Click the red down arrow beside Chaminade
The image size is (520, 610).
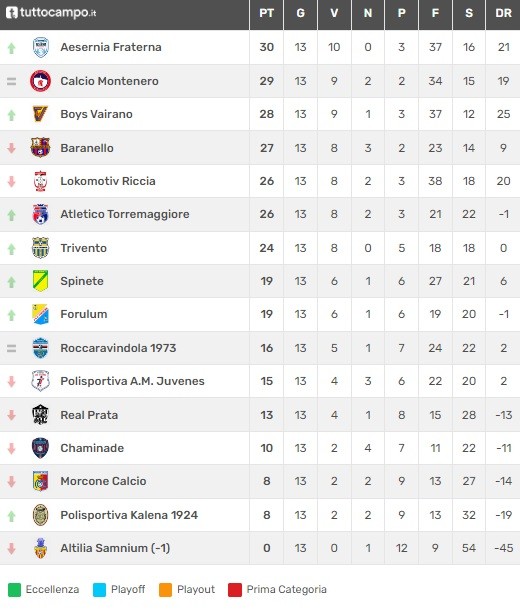point(12,449)
